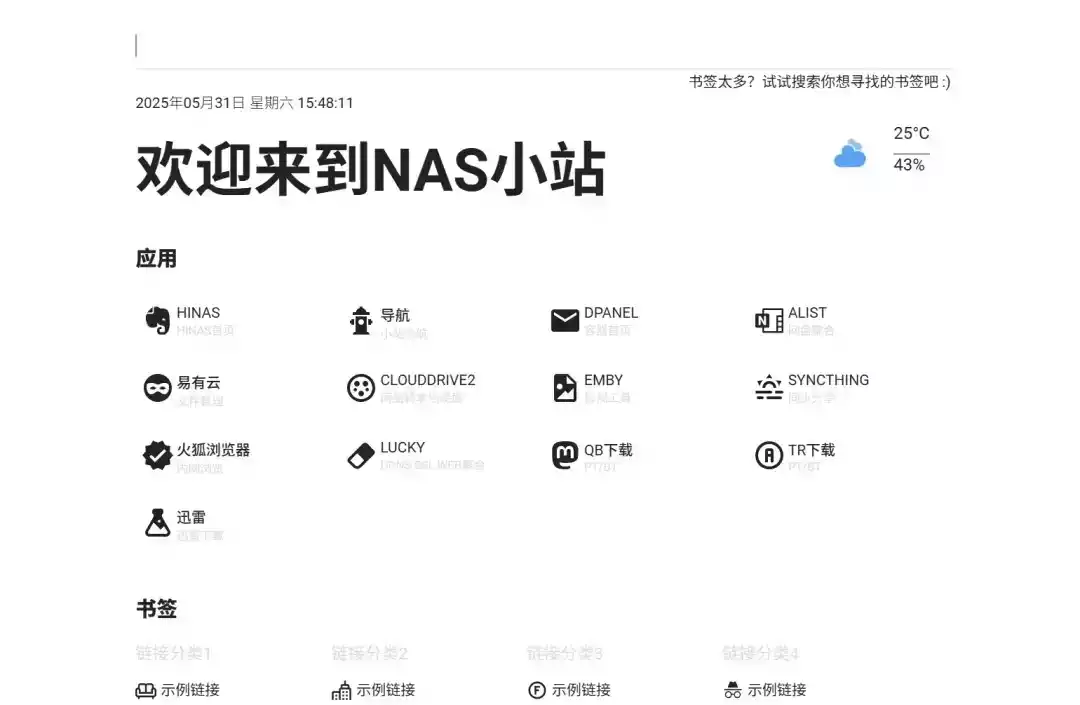Click the sofa icon under 链接分类1
1080x705 pixels.
[145, 691]
